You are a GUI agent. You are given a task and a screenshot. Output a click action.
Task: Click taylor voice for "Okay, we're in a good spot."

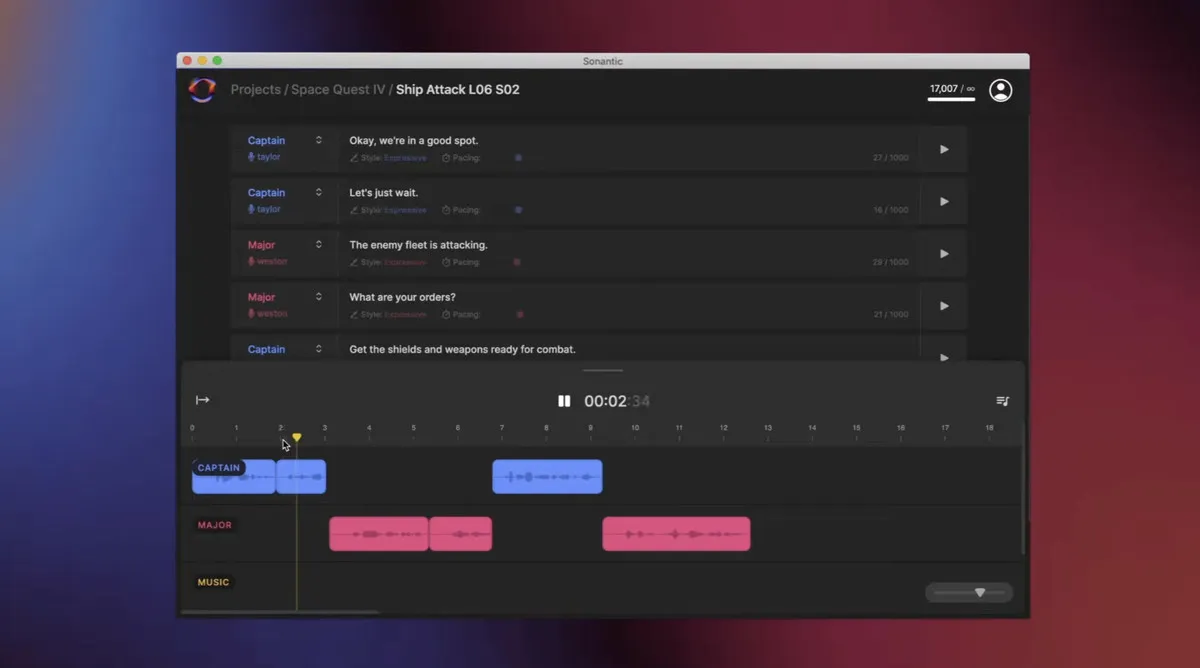pos(264,157)
